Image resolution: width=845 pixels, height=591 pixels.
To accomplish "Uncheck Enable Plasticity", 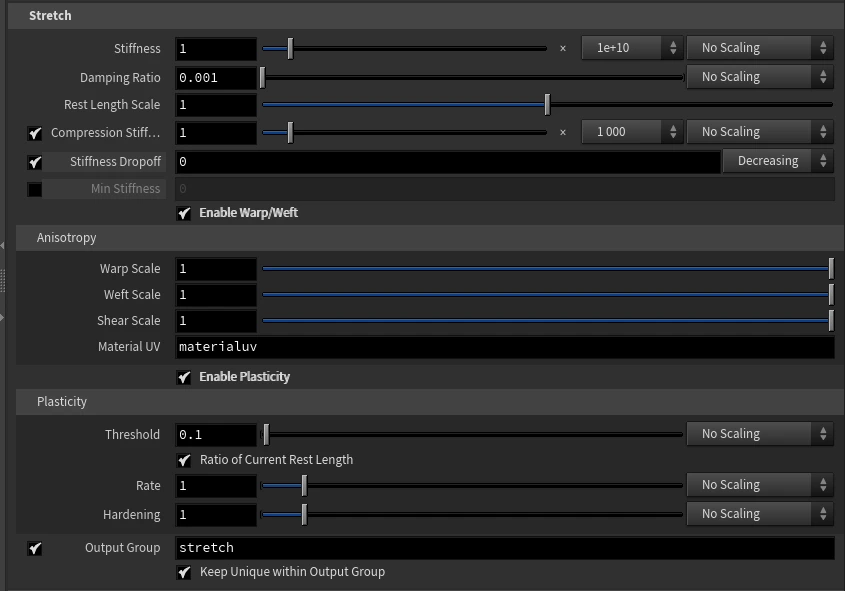I will tap(184, 377).
